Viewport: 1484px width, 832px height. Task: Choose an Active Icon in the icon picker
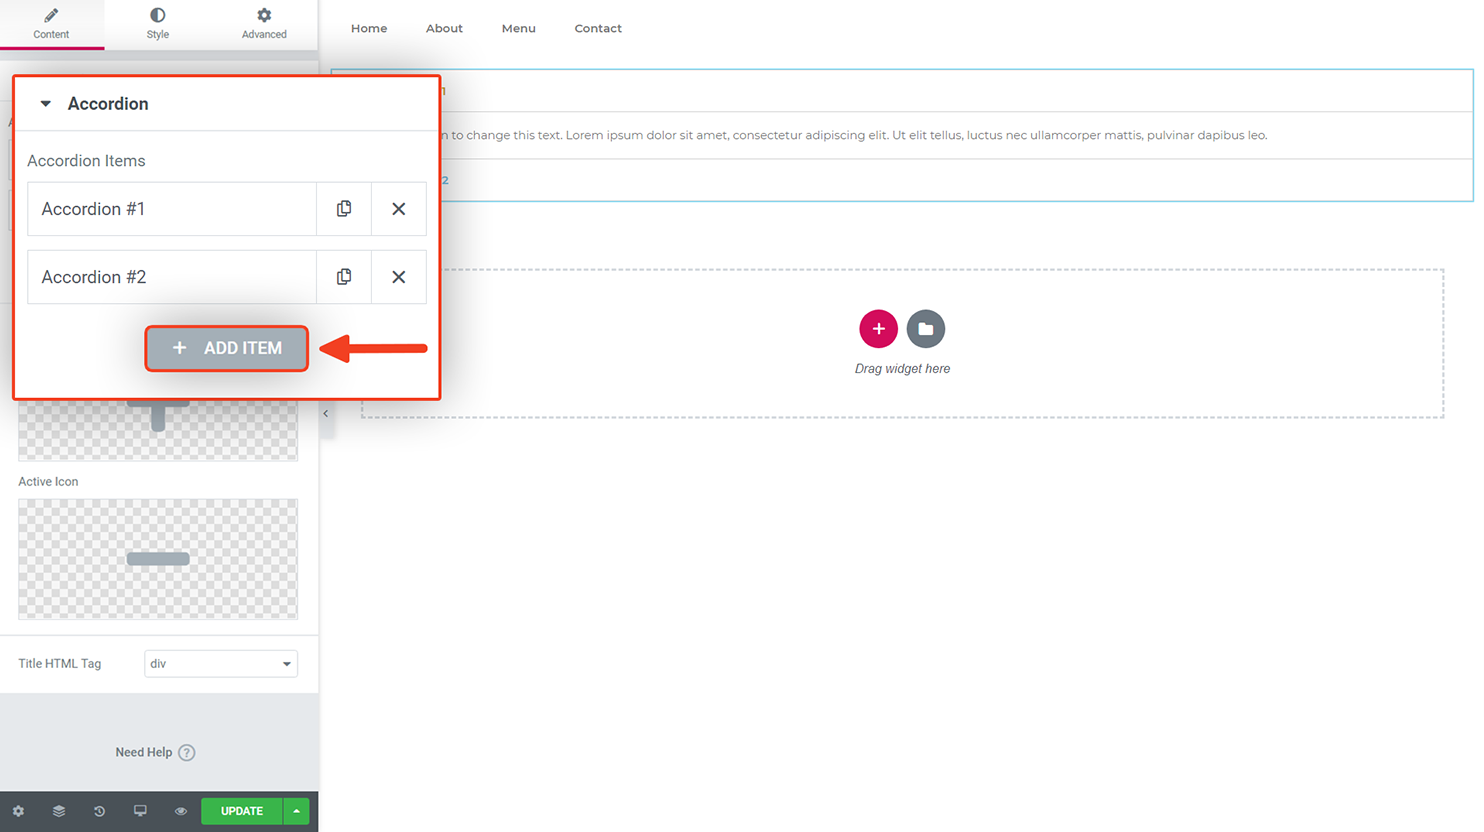click(x=157, y=558)
